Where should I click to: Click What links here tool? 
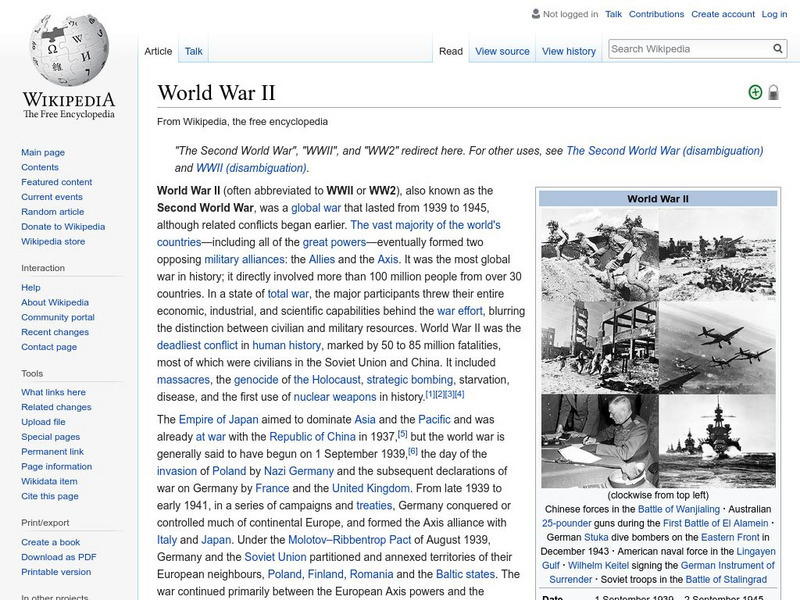(53, 392)
